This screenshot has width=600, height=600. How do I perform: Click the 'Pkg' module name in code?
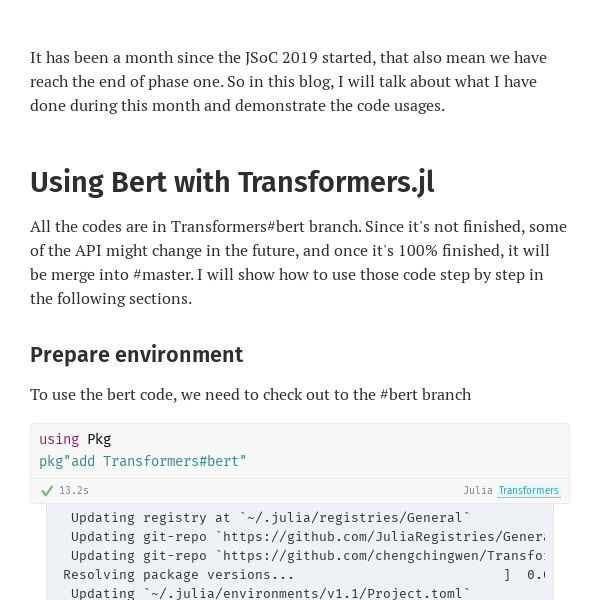[x=99, y=439]
